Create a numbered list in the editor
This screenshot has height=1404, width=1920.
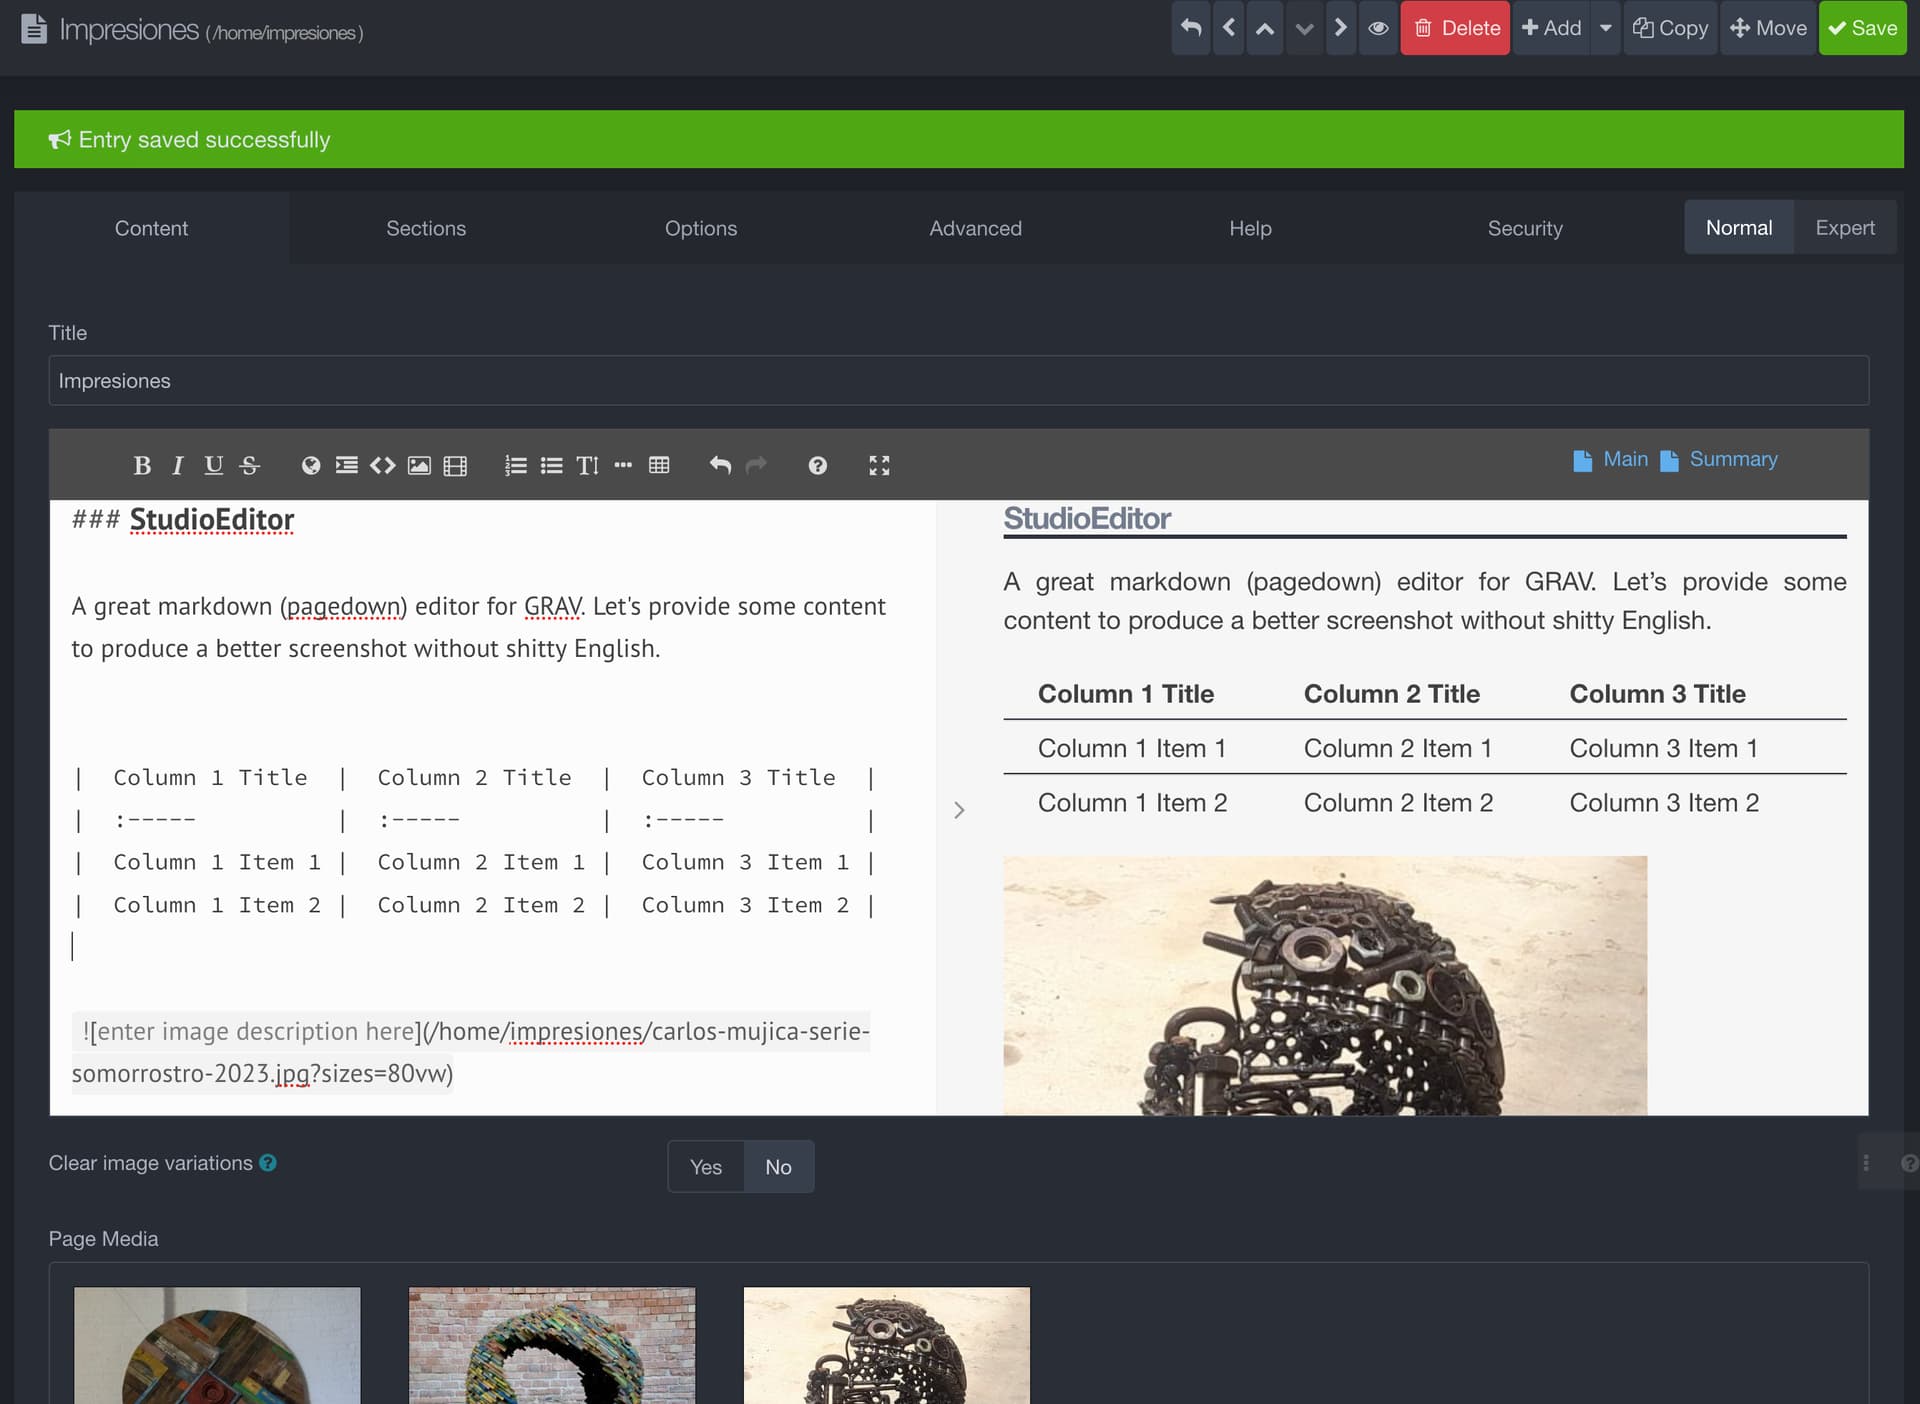(516, 465)
